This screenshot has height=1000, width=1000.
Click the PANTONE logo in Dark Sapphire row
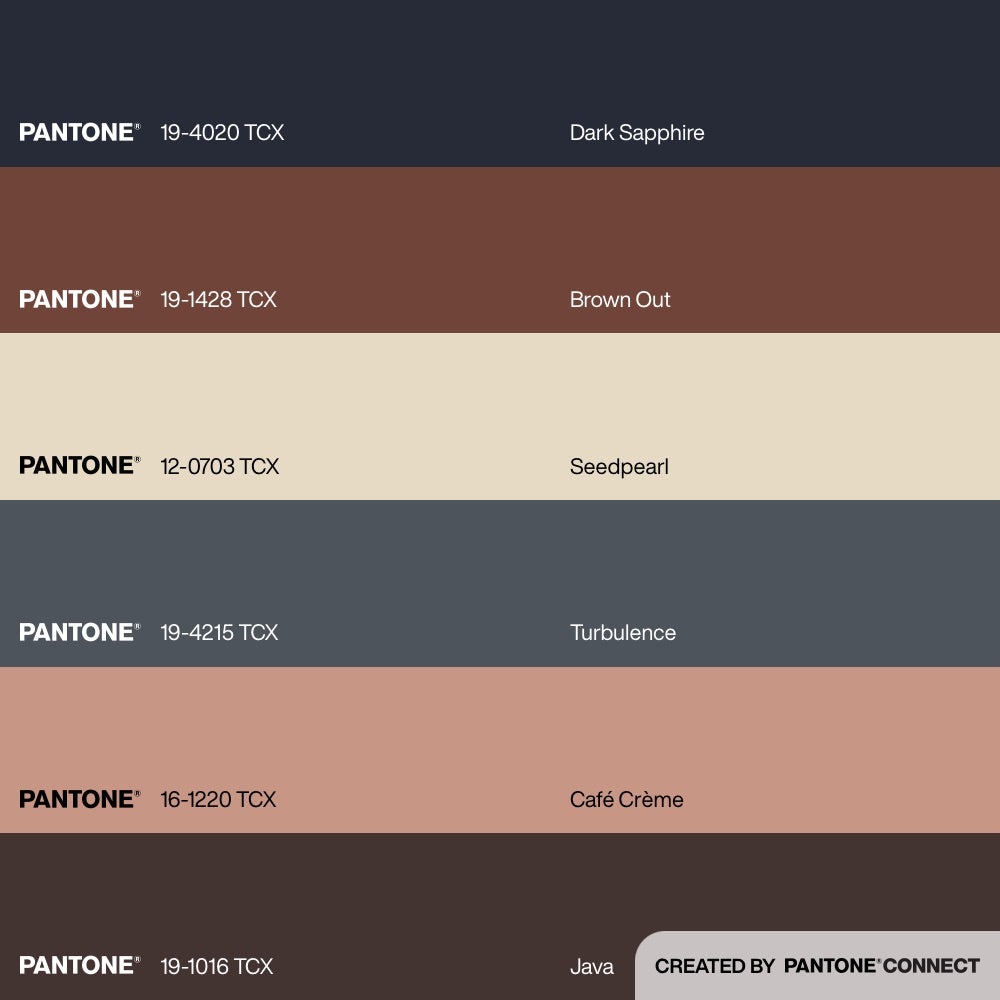(x=79, y=132)
